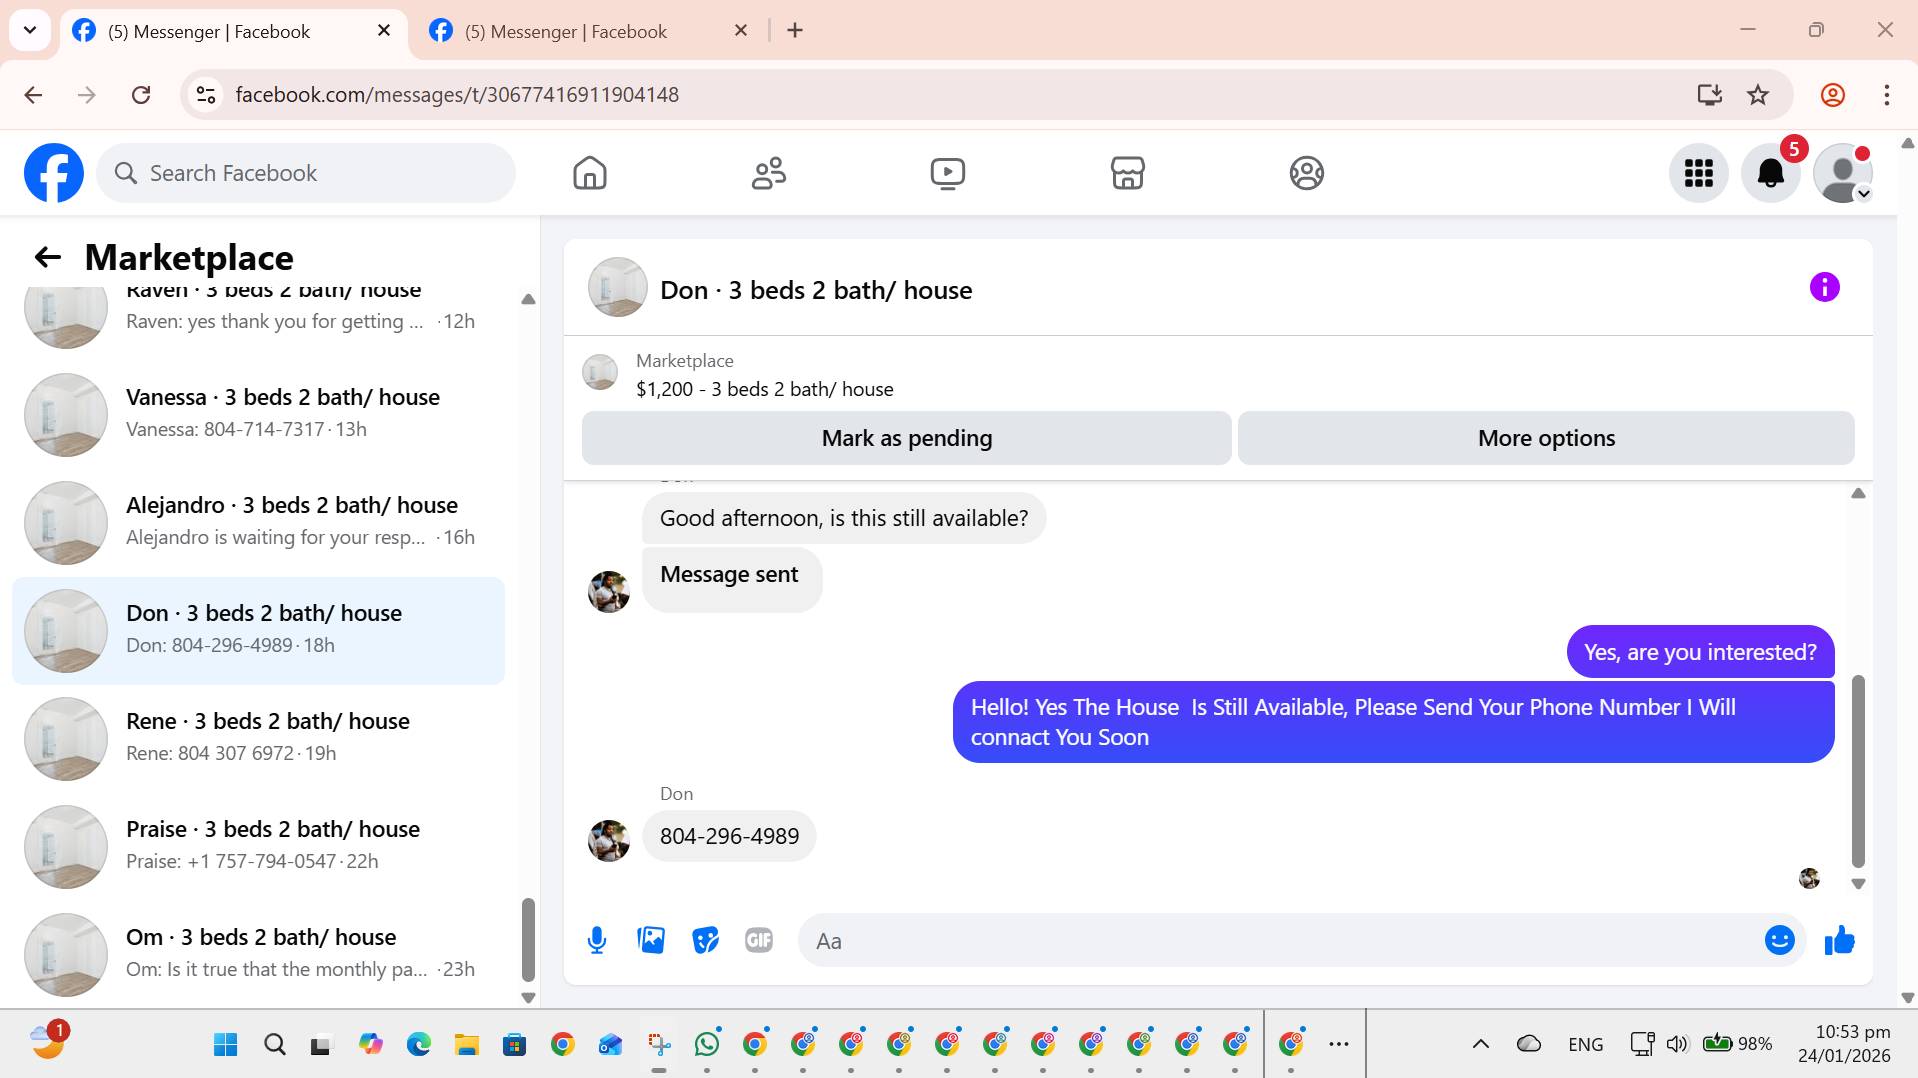Reload the page
The image size is (1918, 1078).
(x=141, y=95)
